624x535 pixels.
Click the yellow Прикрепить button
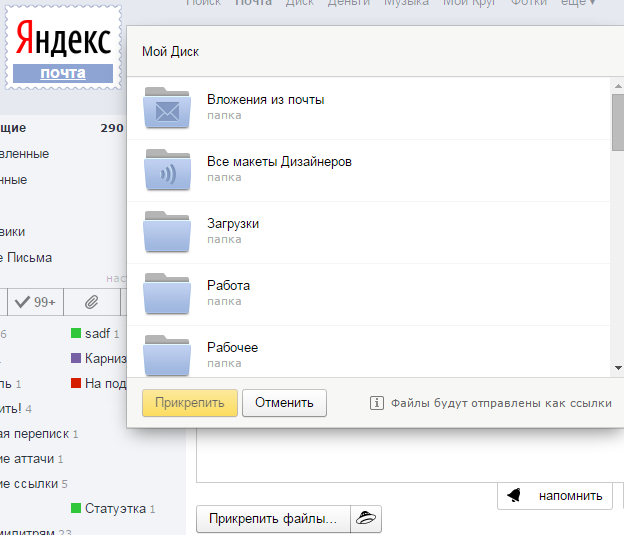[x=190, y=403]
